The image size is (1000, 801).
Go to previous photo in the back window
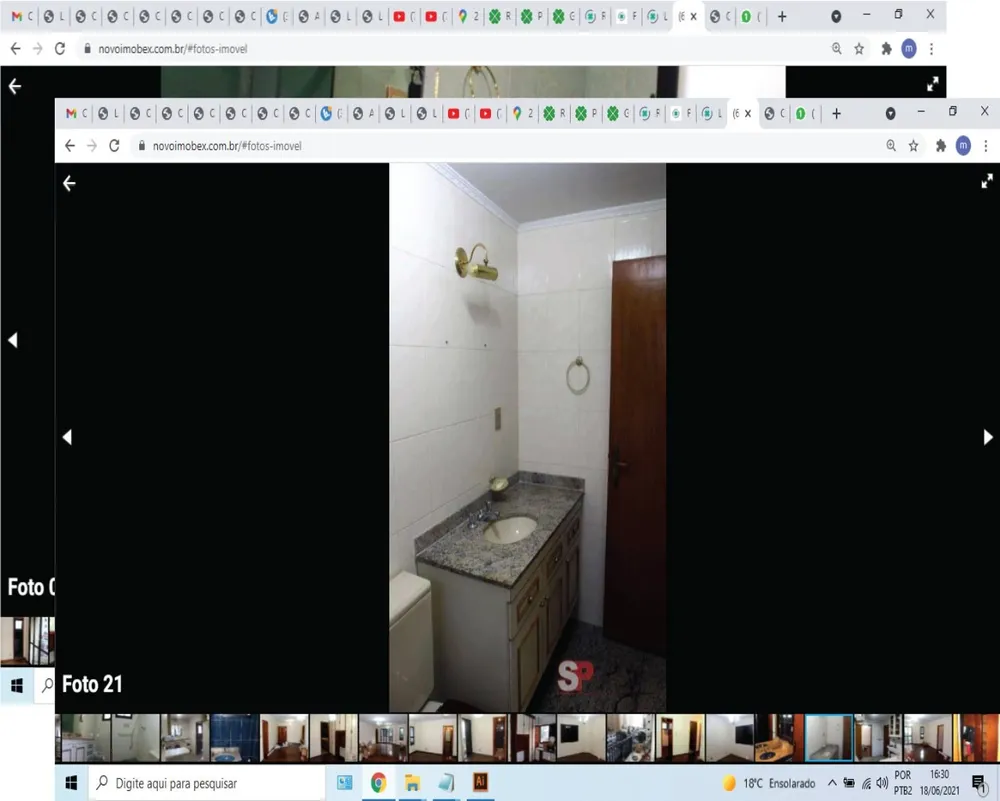point(12,340)
